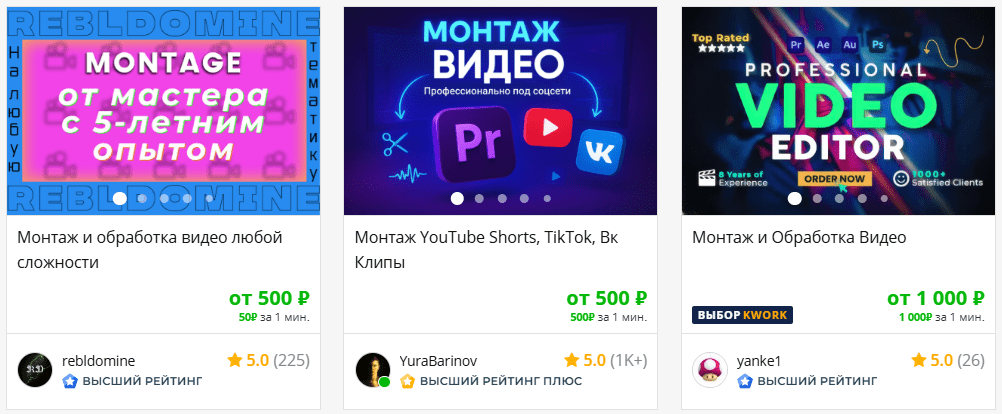1002x414 pixels.
Task: Click YuraBarinov's profile avatar
Action: (x=373, y=369)
